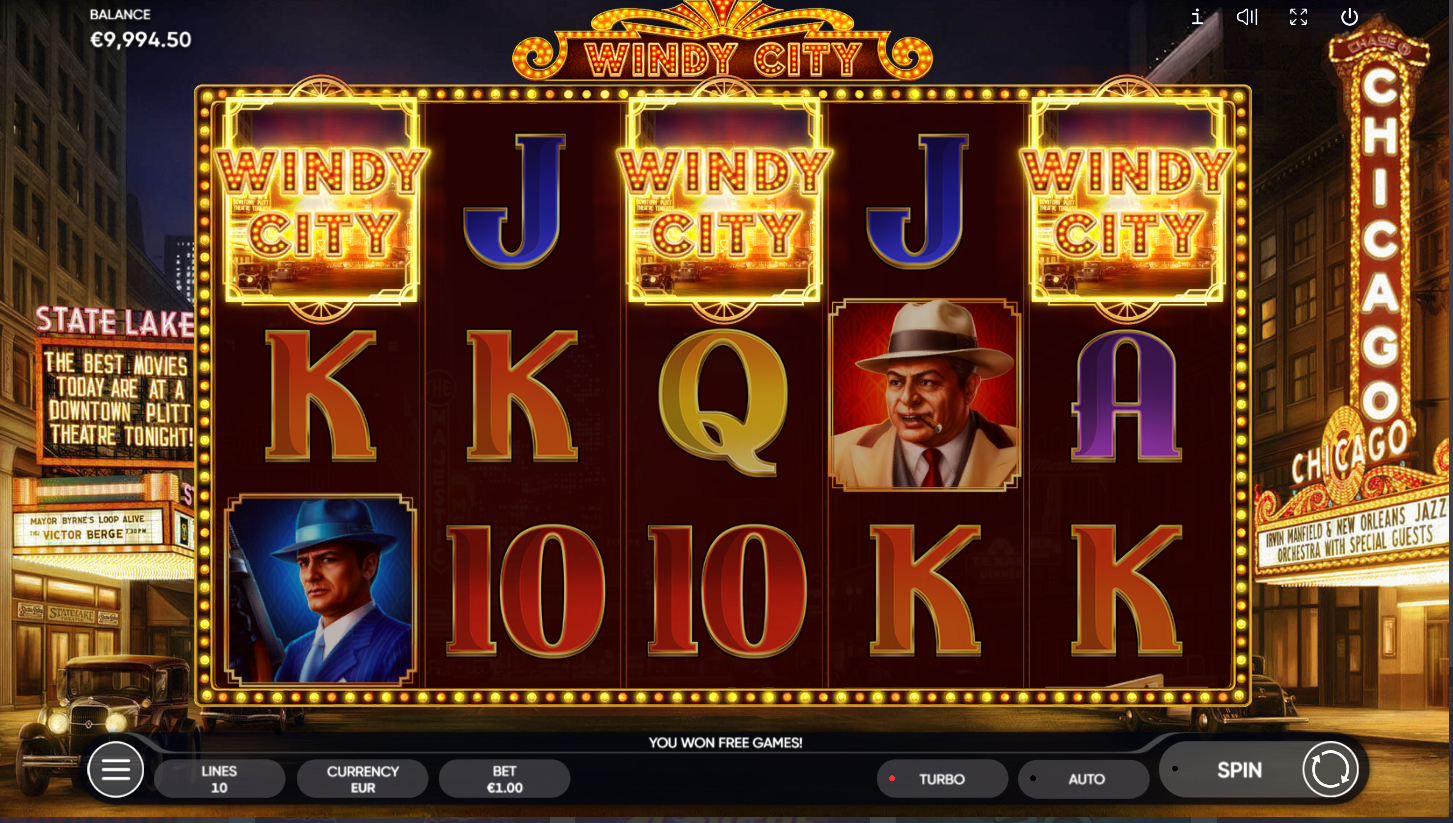
Task: Click the power exit icon
Action: pos(1349,17)
